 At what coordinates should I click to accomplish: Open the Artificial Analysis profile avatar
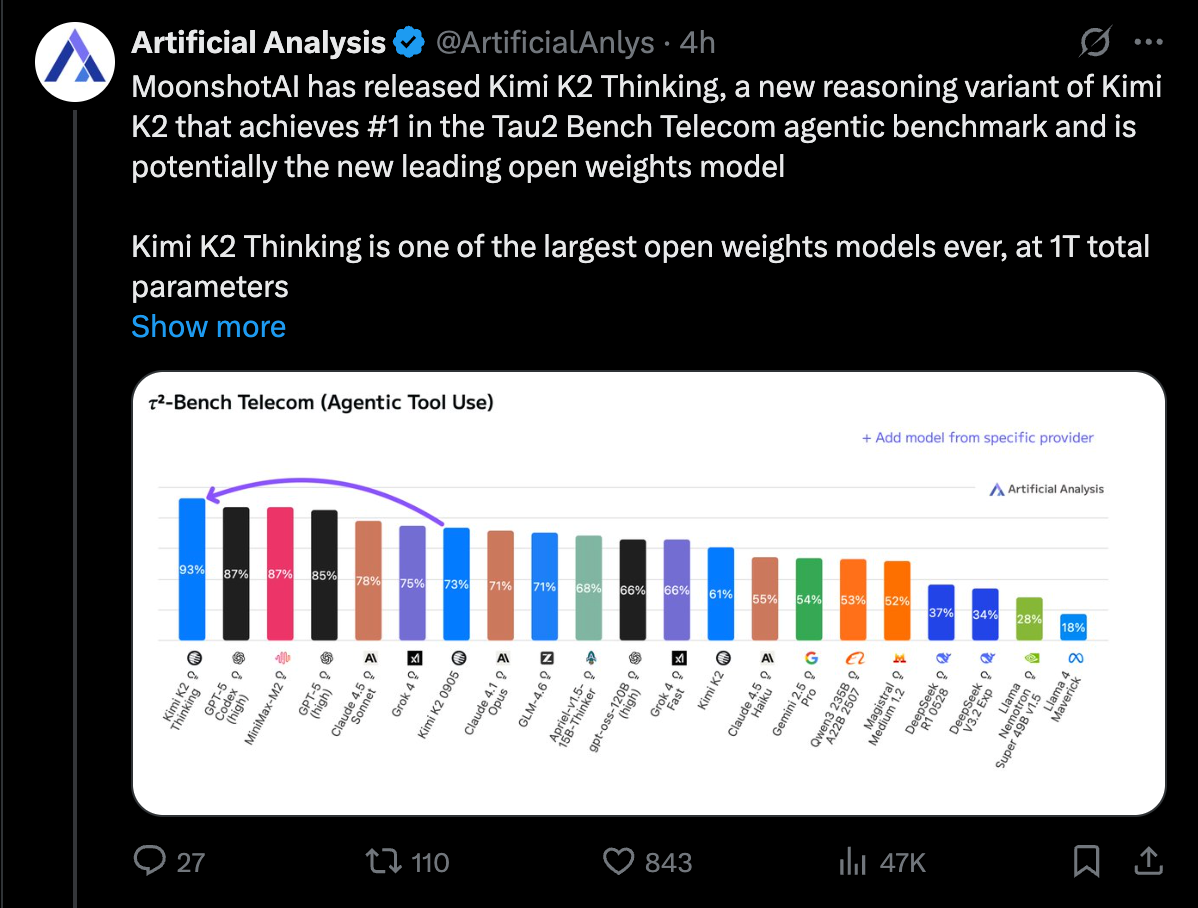[x=74, y=61]
